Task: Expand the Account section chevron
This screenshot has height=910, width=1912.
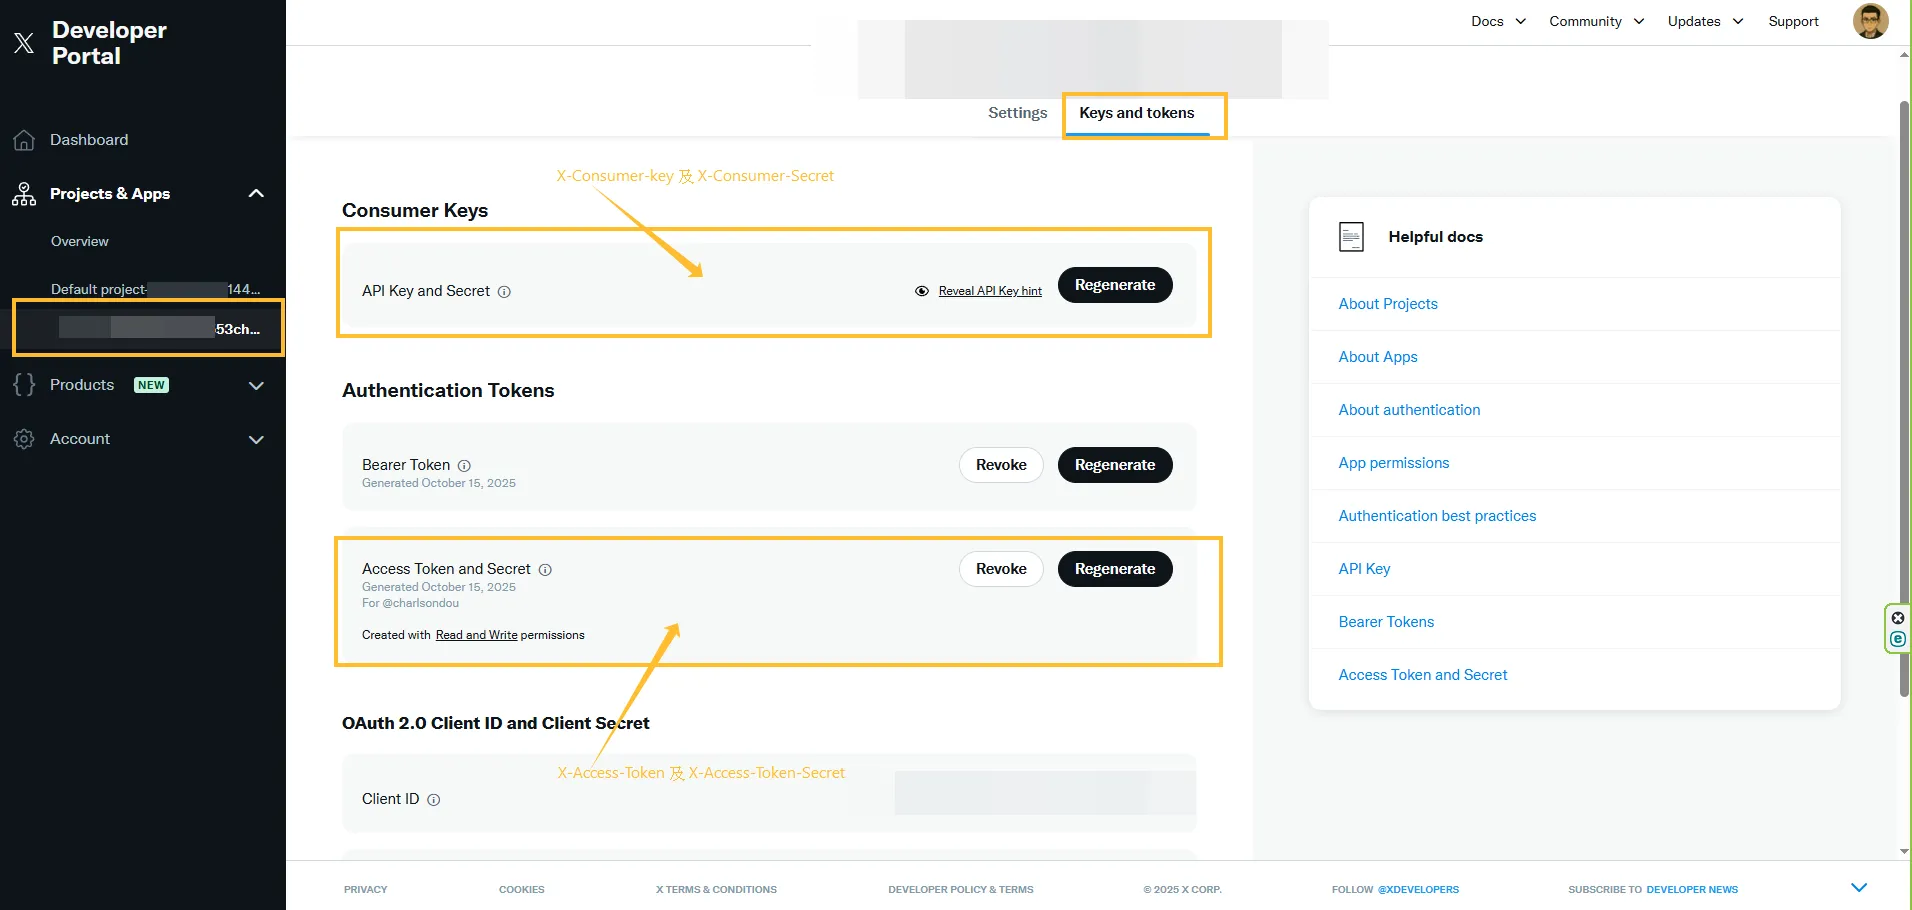Action: tap(256, 440)
